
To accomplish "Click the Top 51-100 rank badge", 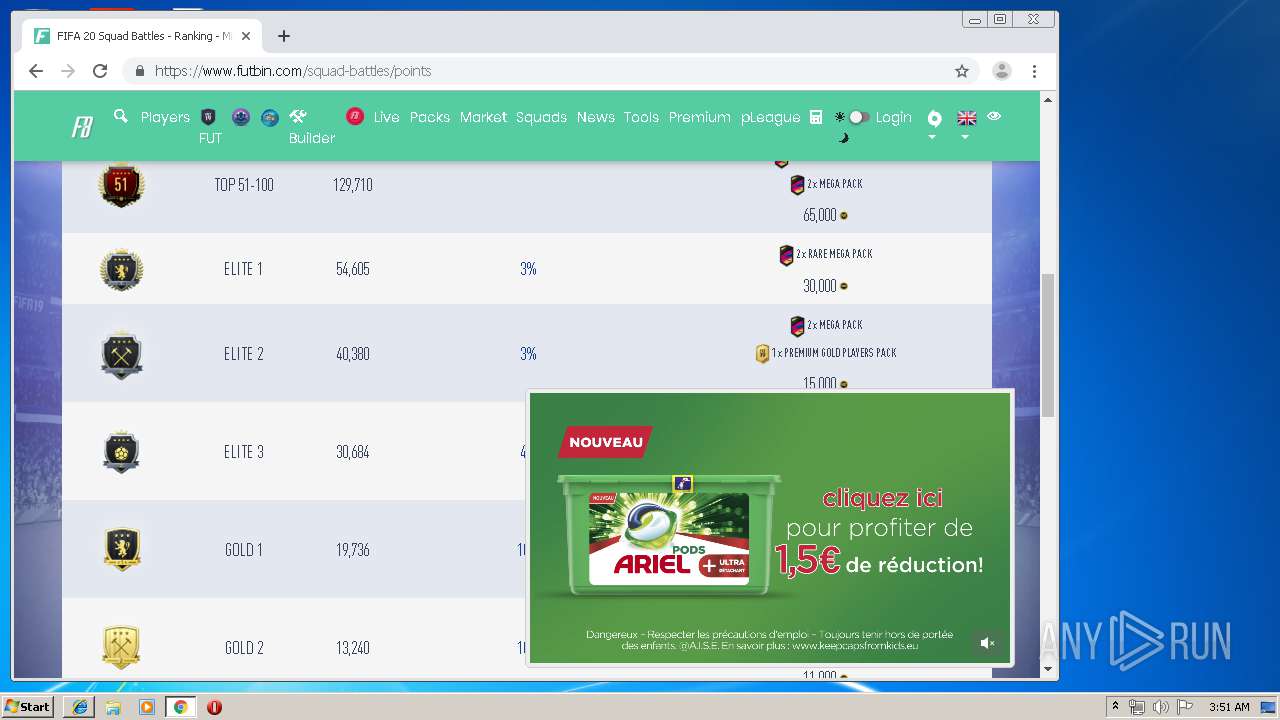I will 121,185.
